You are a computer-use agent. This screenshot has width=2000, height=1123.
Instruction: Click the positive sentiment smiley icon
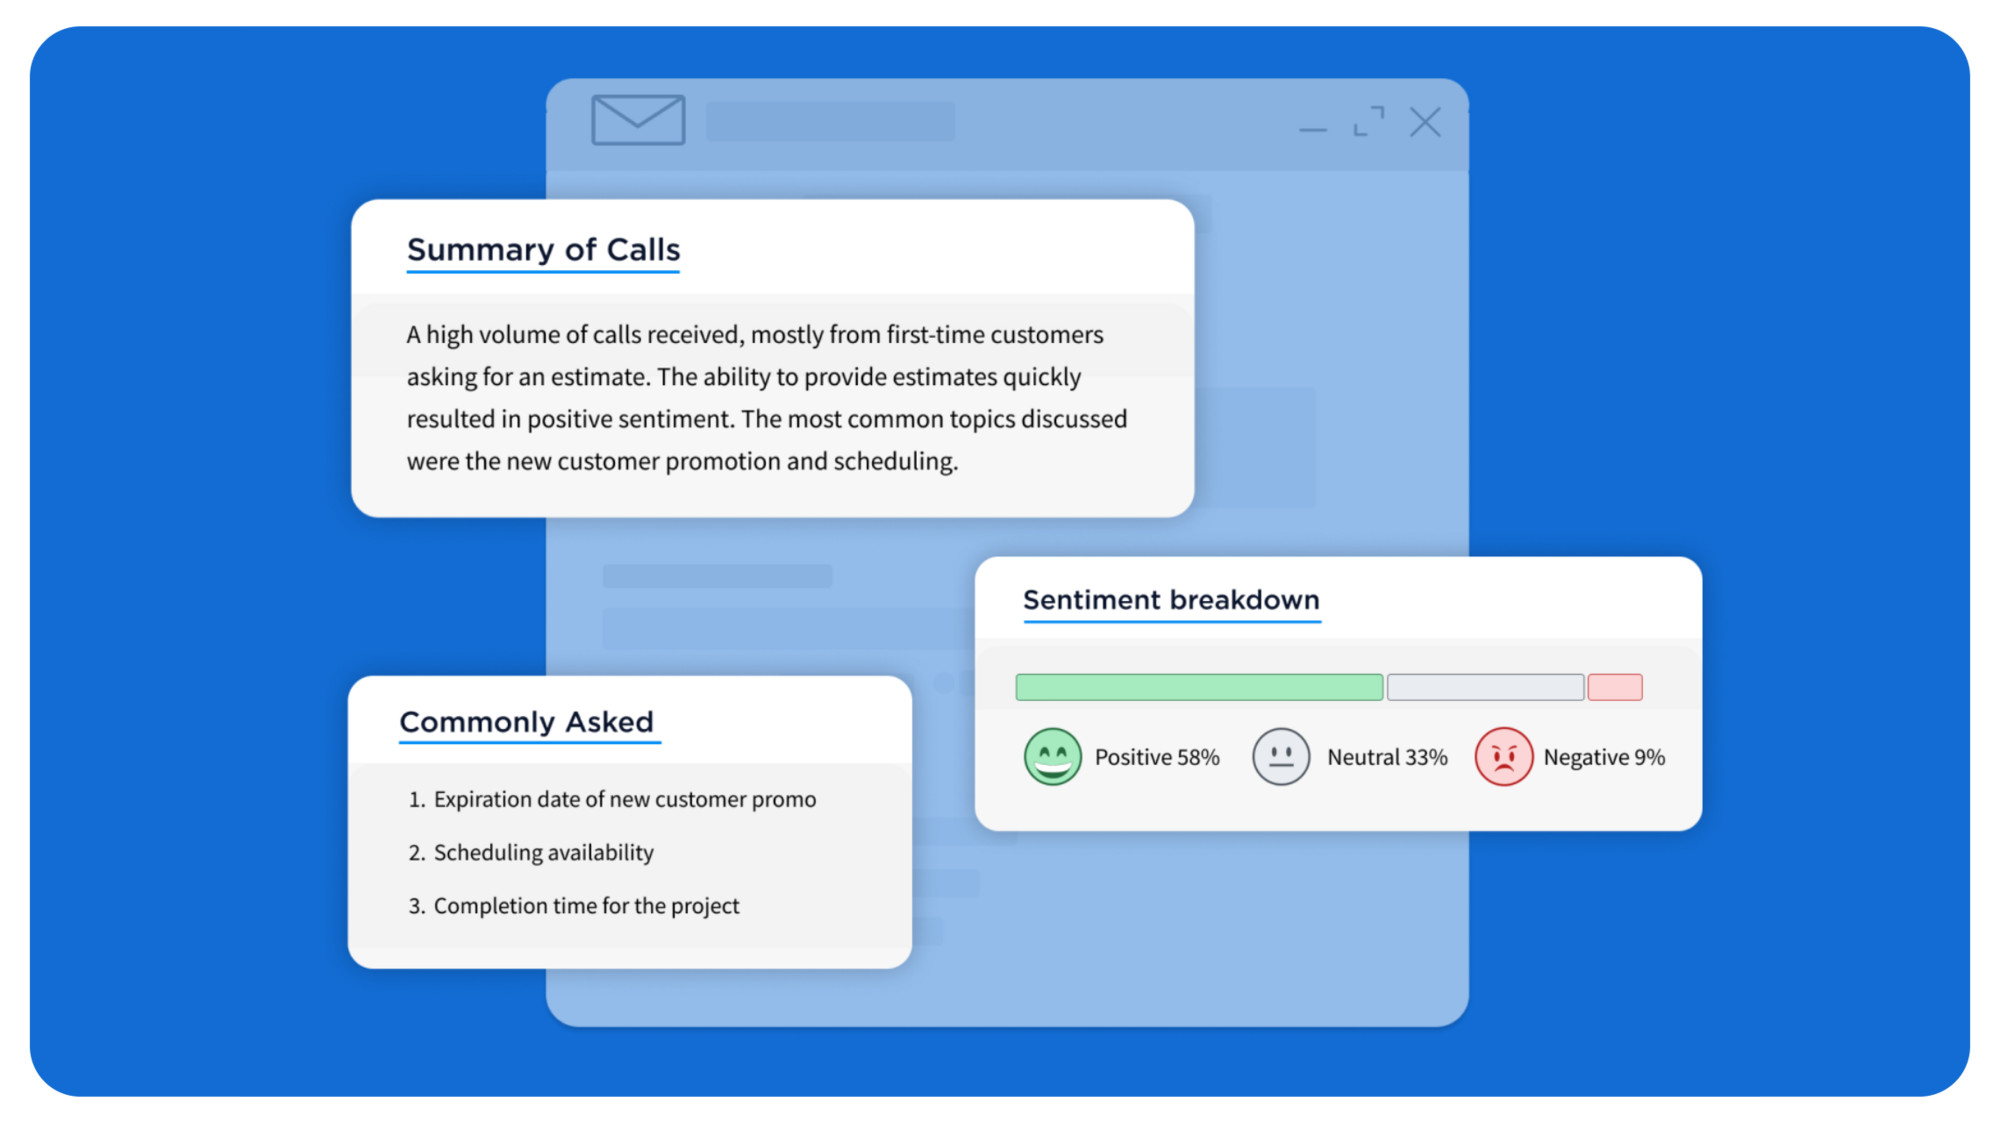coord(1051,758)
